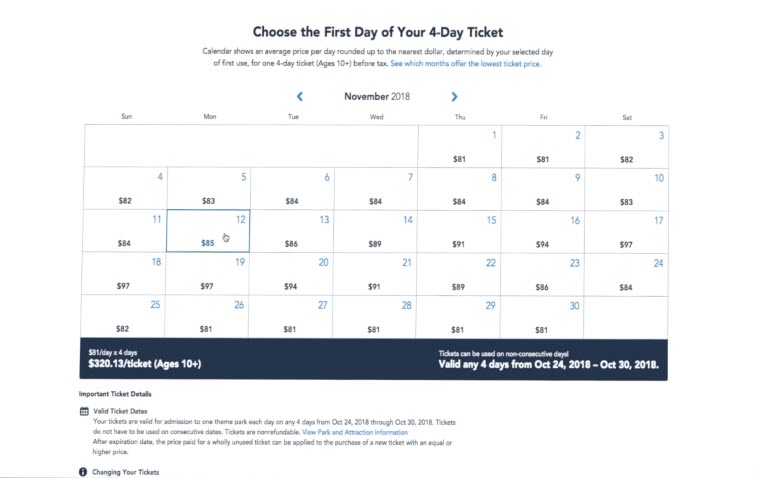Select November 30 at $81

point(542,317)
